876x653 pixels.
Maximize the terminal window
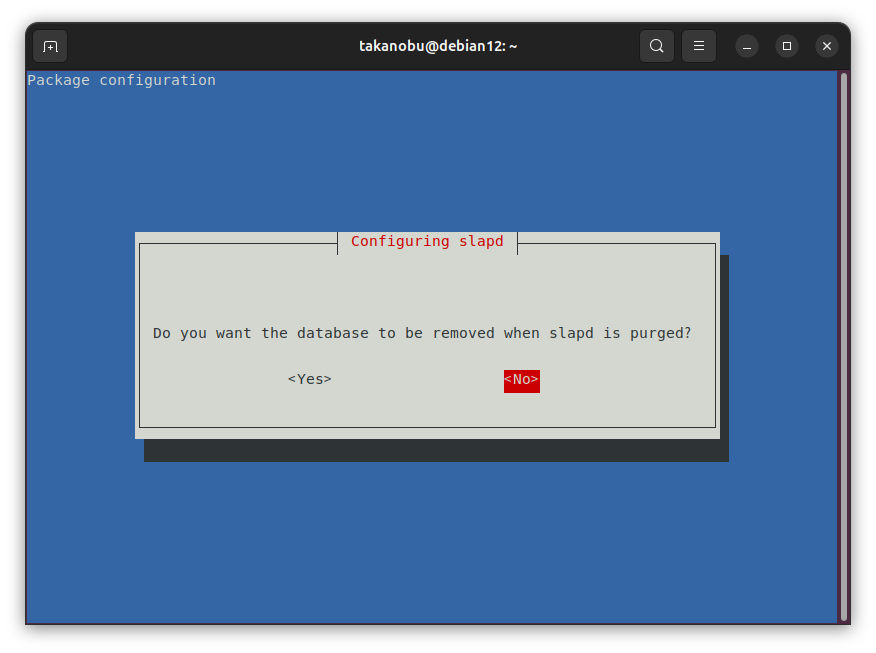(787, 46)
